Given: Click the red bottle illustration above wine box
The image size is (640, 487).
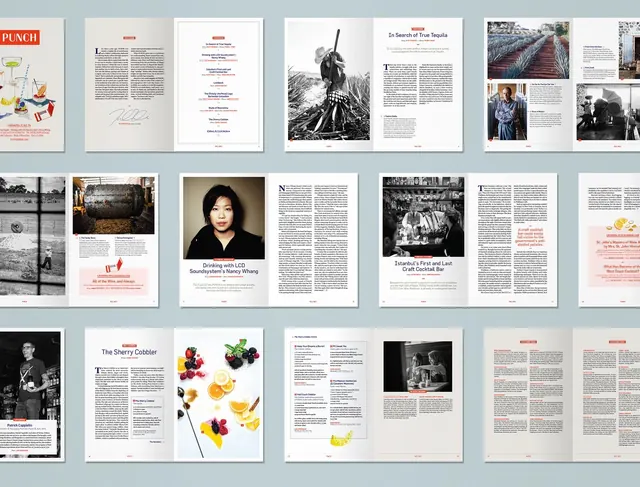Looking at the screenshot, I should pos(114,265).
